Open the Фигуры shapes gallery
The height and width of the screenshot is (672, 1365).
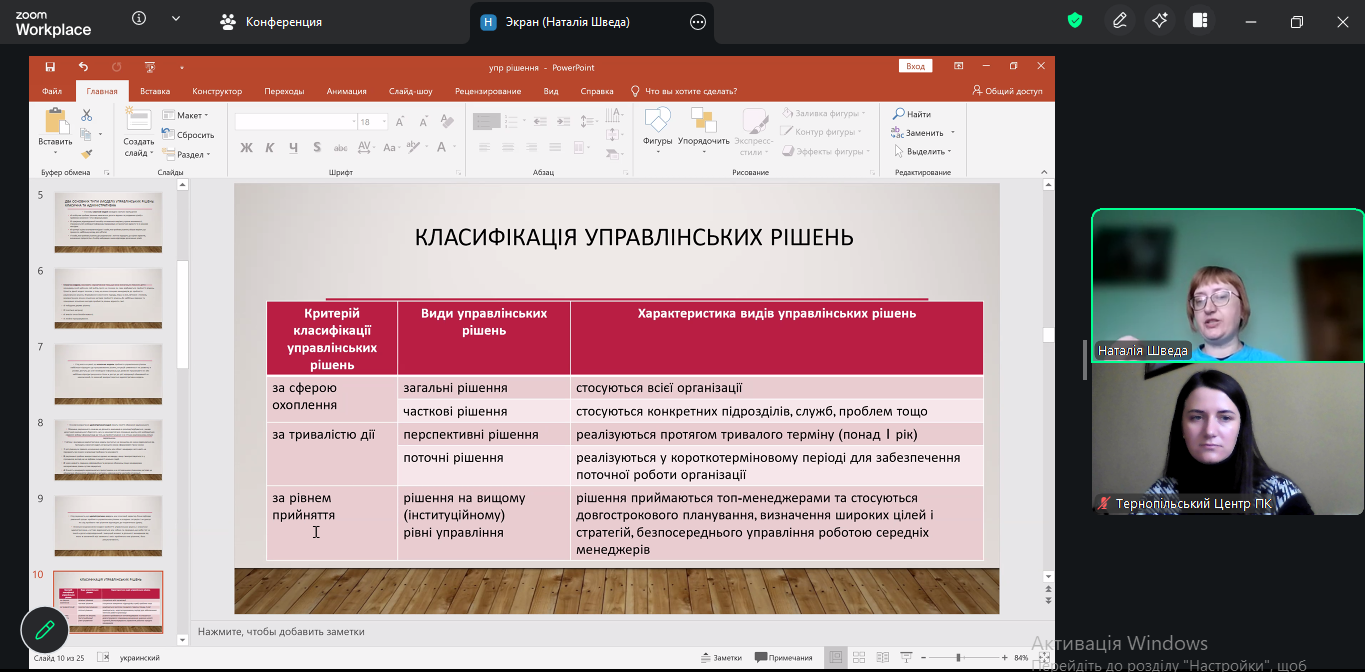(657, 129)
